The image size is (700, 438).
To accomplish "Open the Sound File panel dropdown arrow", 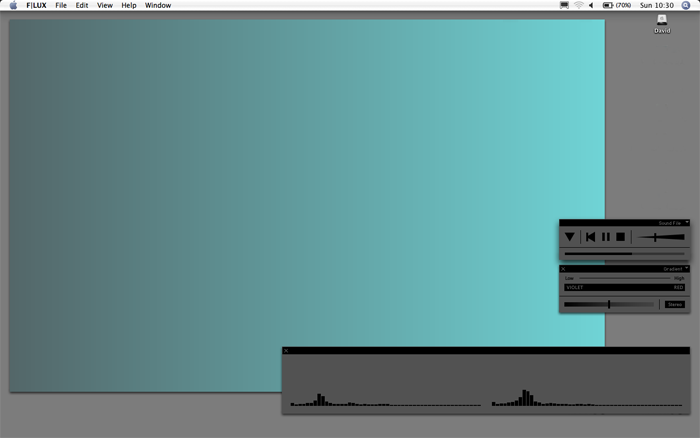I will point(687,222).
